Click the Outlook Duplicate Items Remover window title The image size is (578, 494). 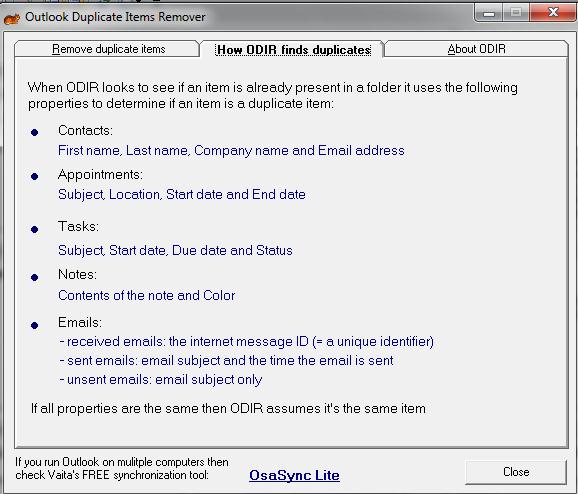[x=115, y=17]
